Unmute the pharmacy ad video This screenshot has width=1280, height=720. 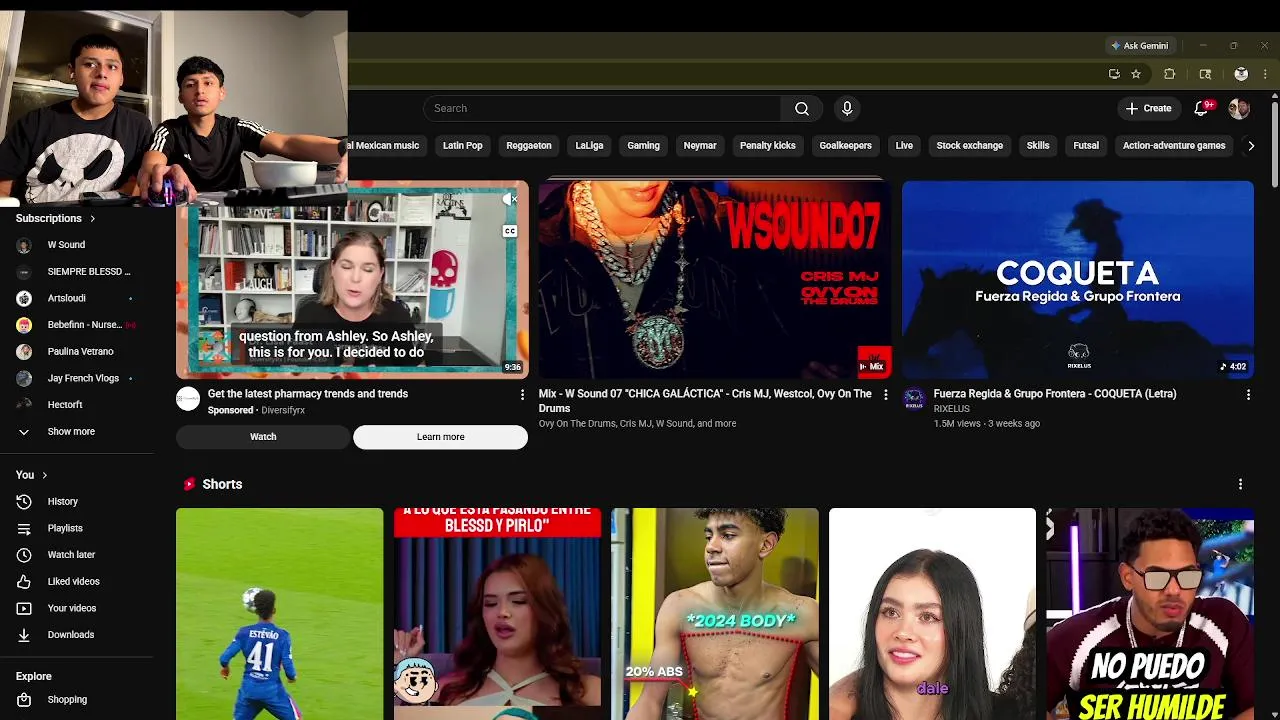pos(510,201)
